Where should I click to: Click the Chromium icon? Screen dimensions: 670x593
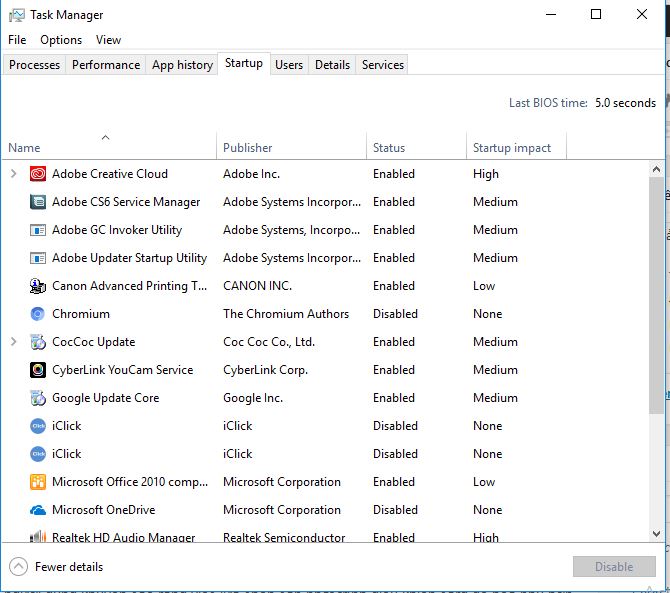click(x=38, y=314)
